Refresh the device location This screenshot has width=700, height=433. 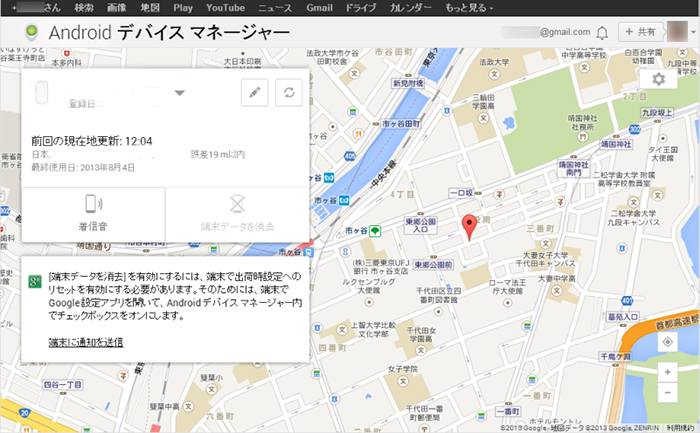pos(289,92)
